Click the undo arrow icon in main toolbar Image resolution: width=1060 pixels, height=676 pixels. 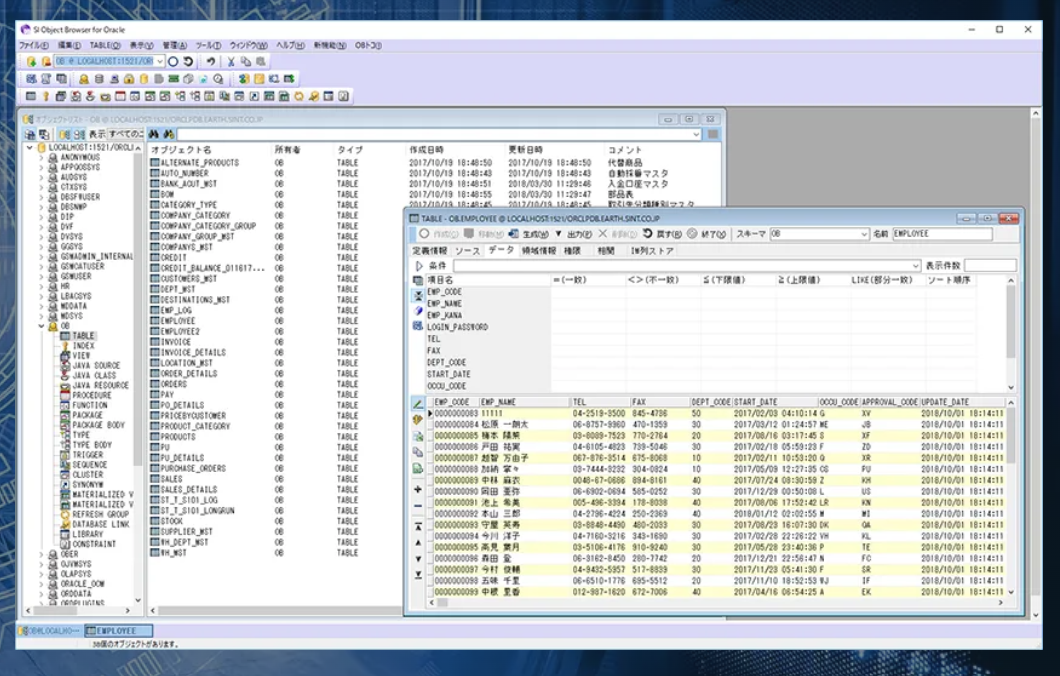tap(210, 61)
